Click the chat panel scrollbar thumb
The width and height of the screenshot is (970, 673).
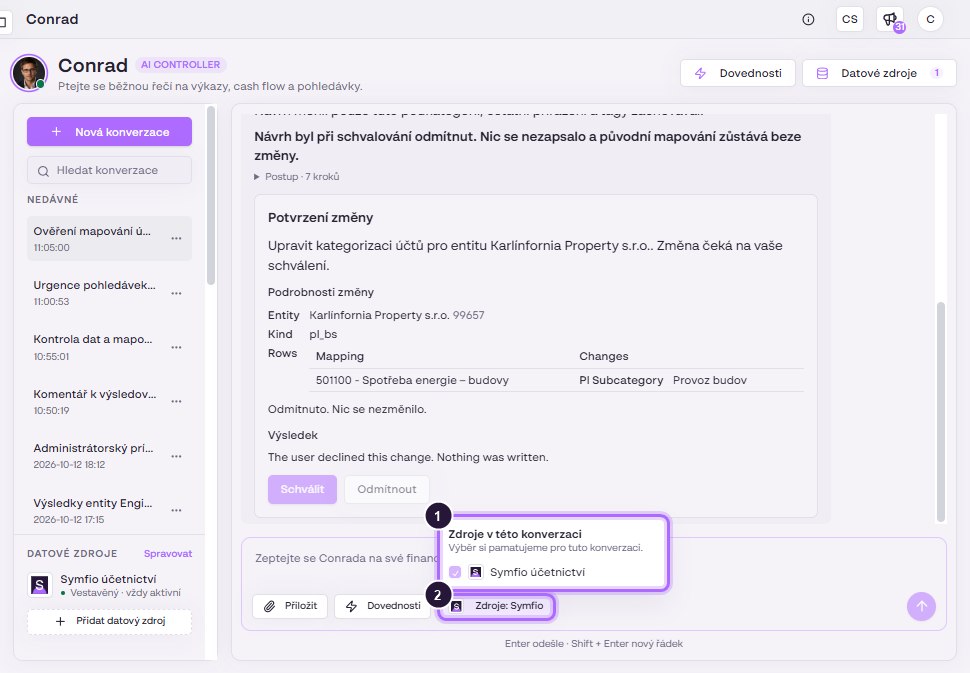(x=941, y=412)
